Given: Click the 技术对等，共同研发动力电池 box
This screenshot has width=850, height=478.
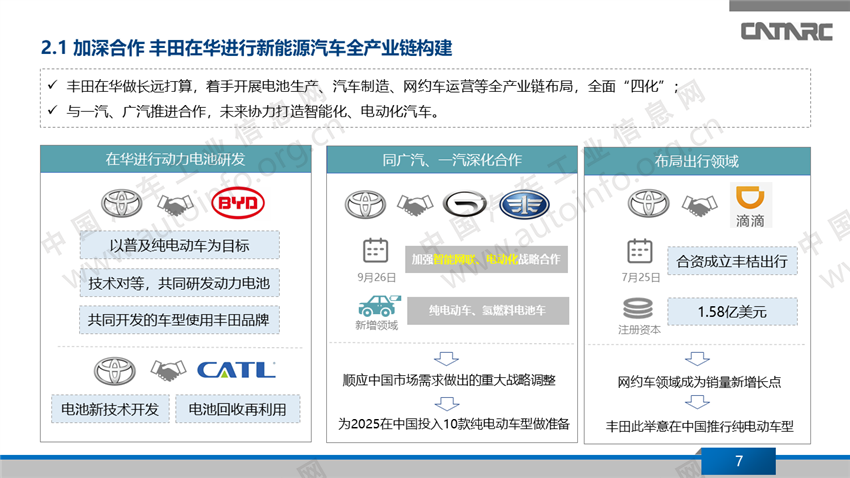Looking at the screenshot, I should click(180, 283).
